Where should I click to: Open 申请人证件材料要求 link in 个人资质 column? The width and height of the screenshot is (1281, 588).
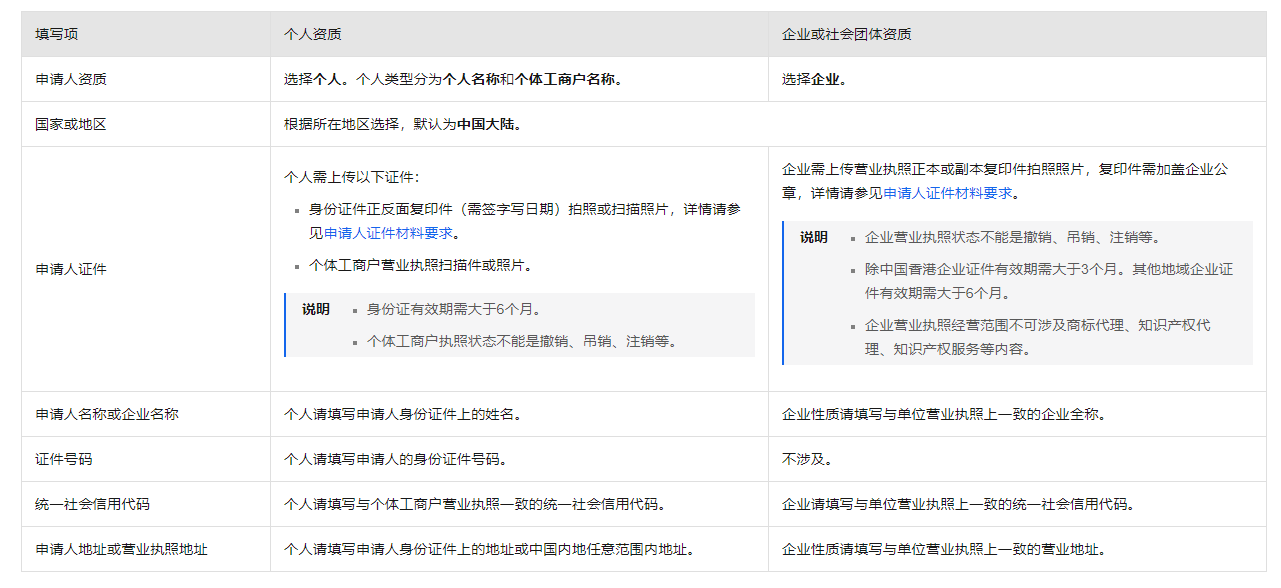pyautogui.click(x=388, y=233)
